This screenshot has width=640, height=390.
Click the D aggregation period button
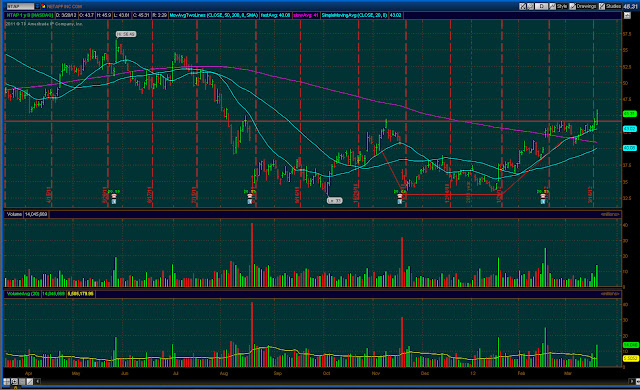tap(541, 6)
